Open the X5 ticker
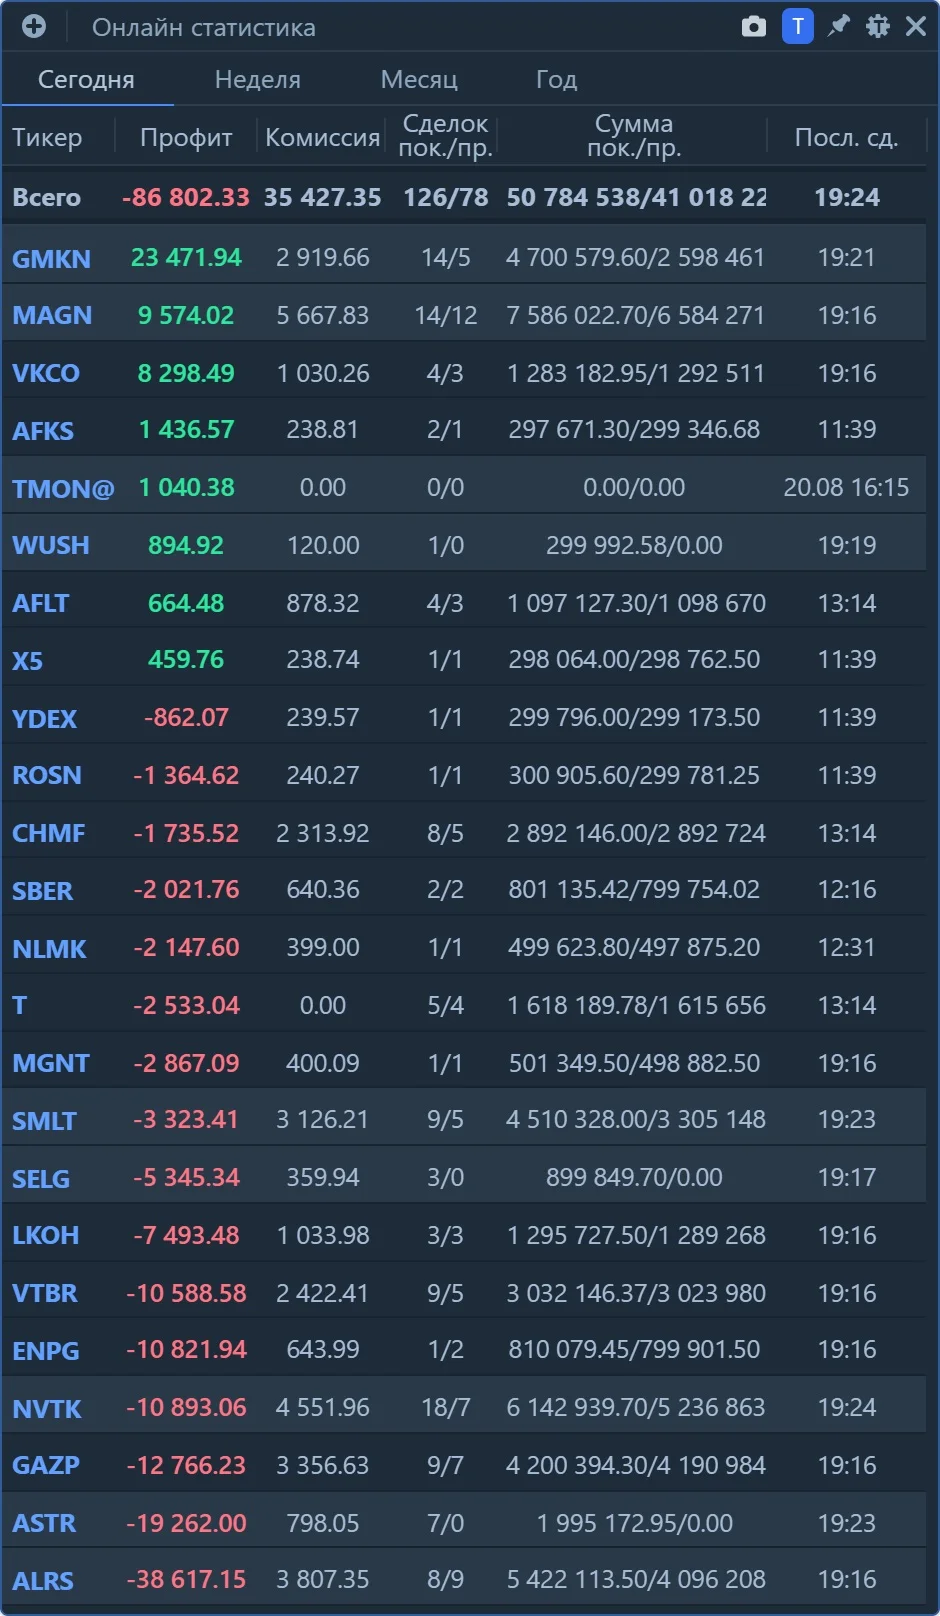 (x=27, y=661)
